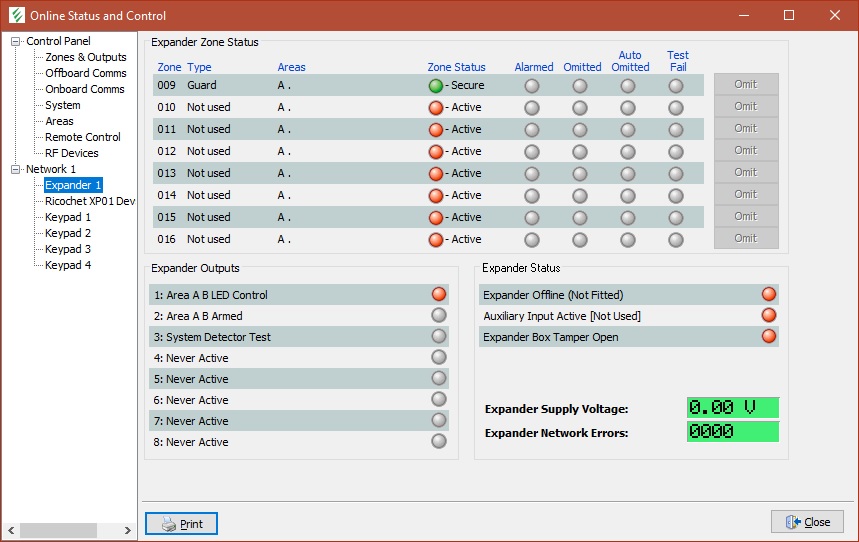859x542 pixels.
Task: Select Zones & Outputs in the tree
Action: coord(85,57)
